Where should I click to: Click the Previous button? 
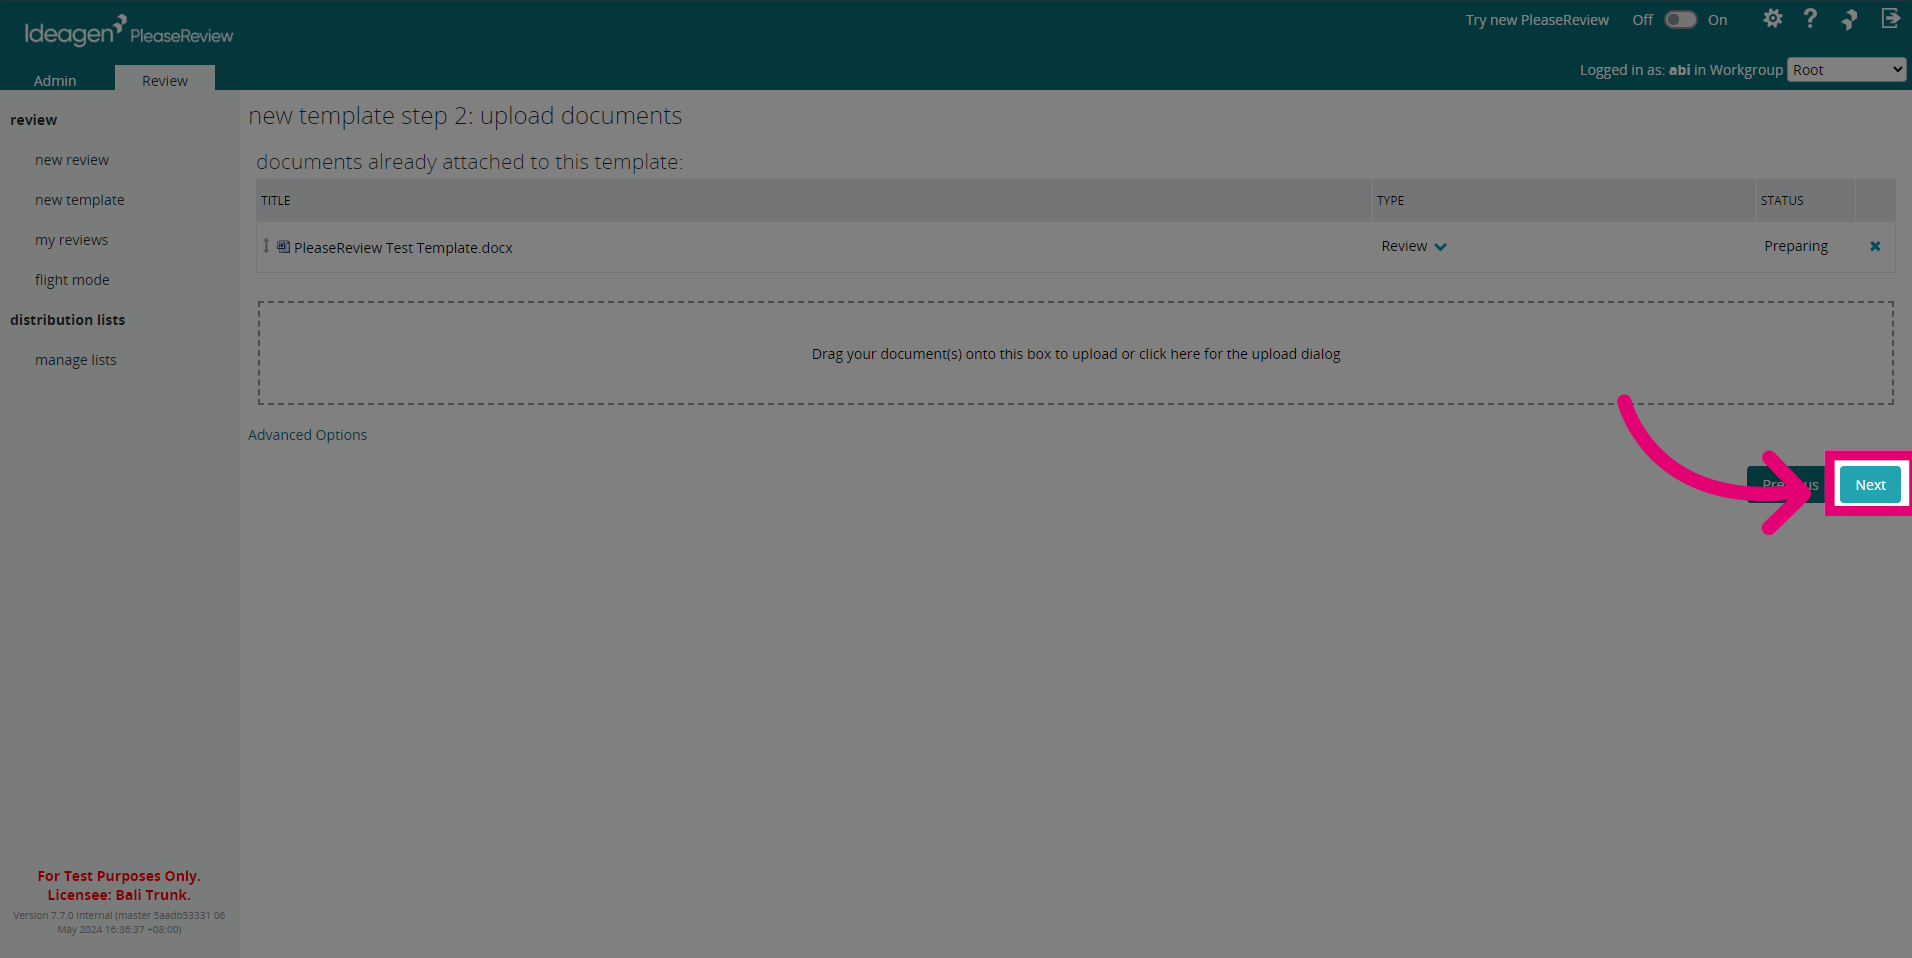coord(1790,485)
